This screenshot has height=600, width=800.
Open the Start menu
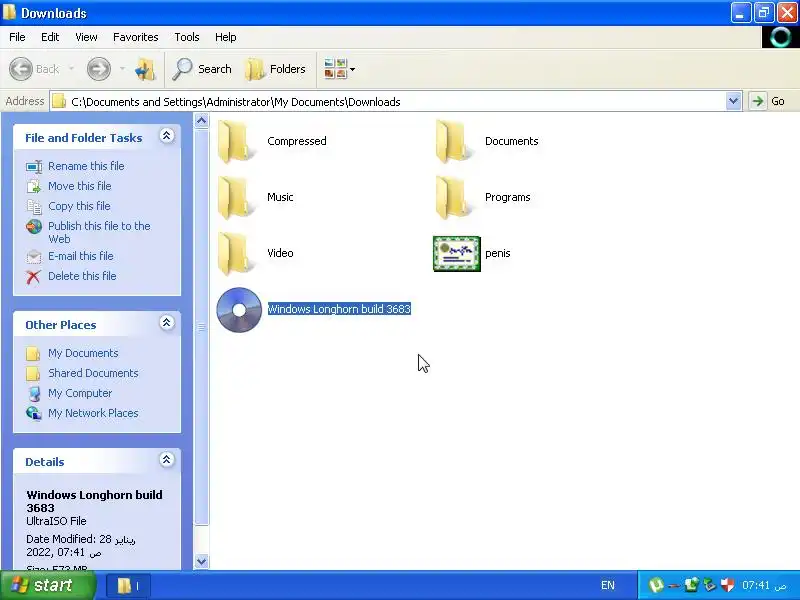coord(48,585)
